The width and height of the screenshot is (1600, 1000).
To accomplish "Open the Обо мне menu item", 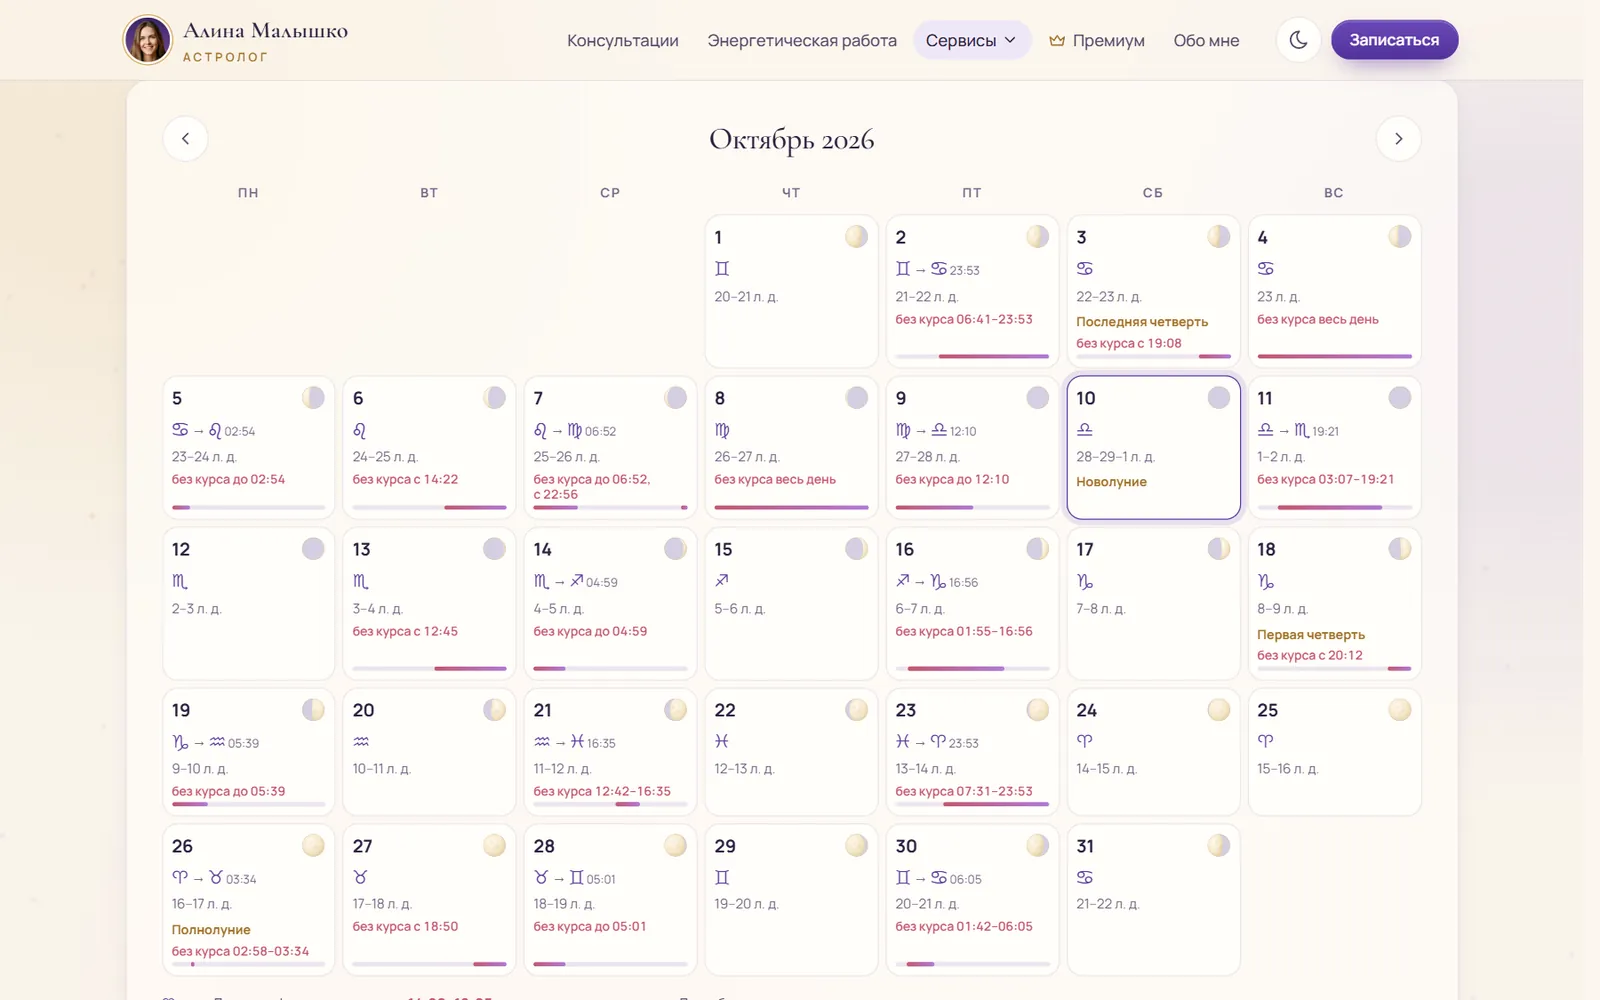I will 1206,41.
